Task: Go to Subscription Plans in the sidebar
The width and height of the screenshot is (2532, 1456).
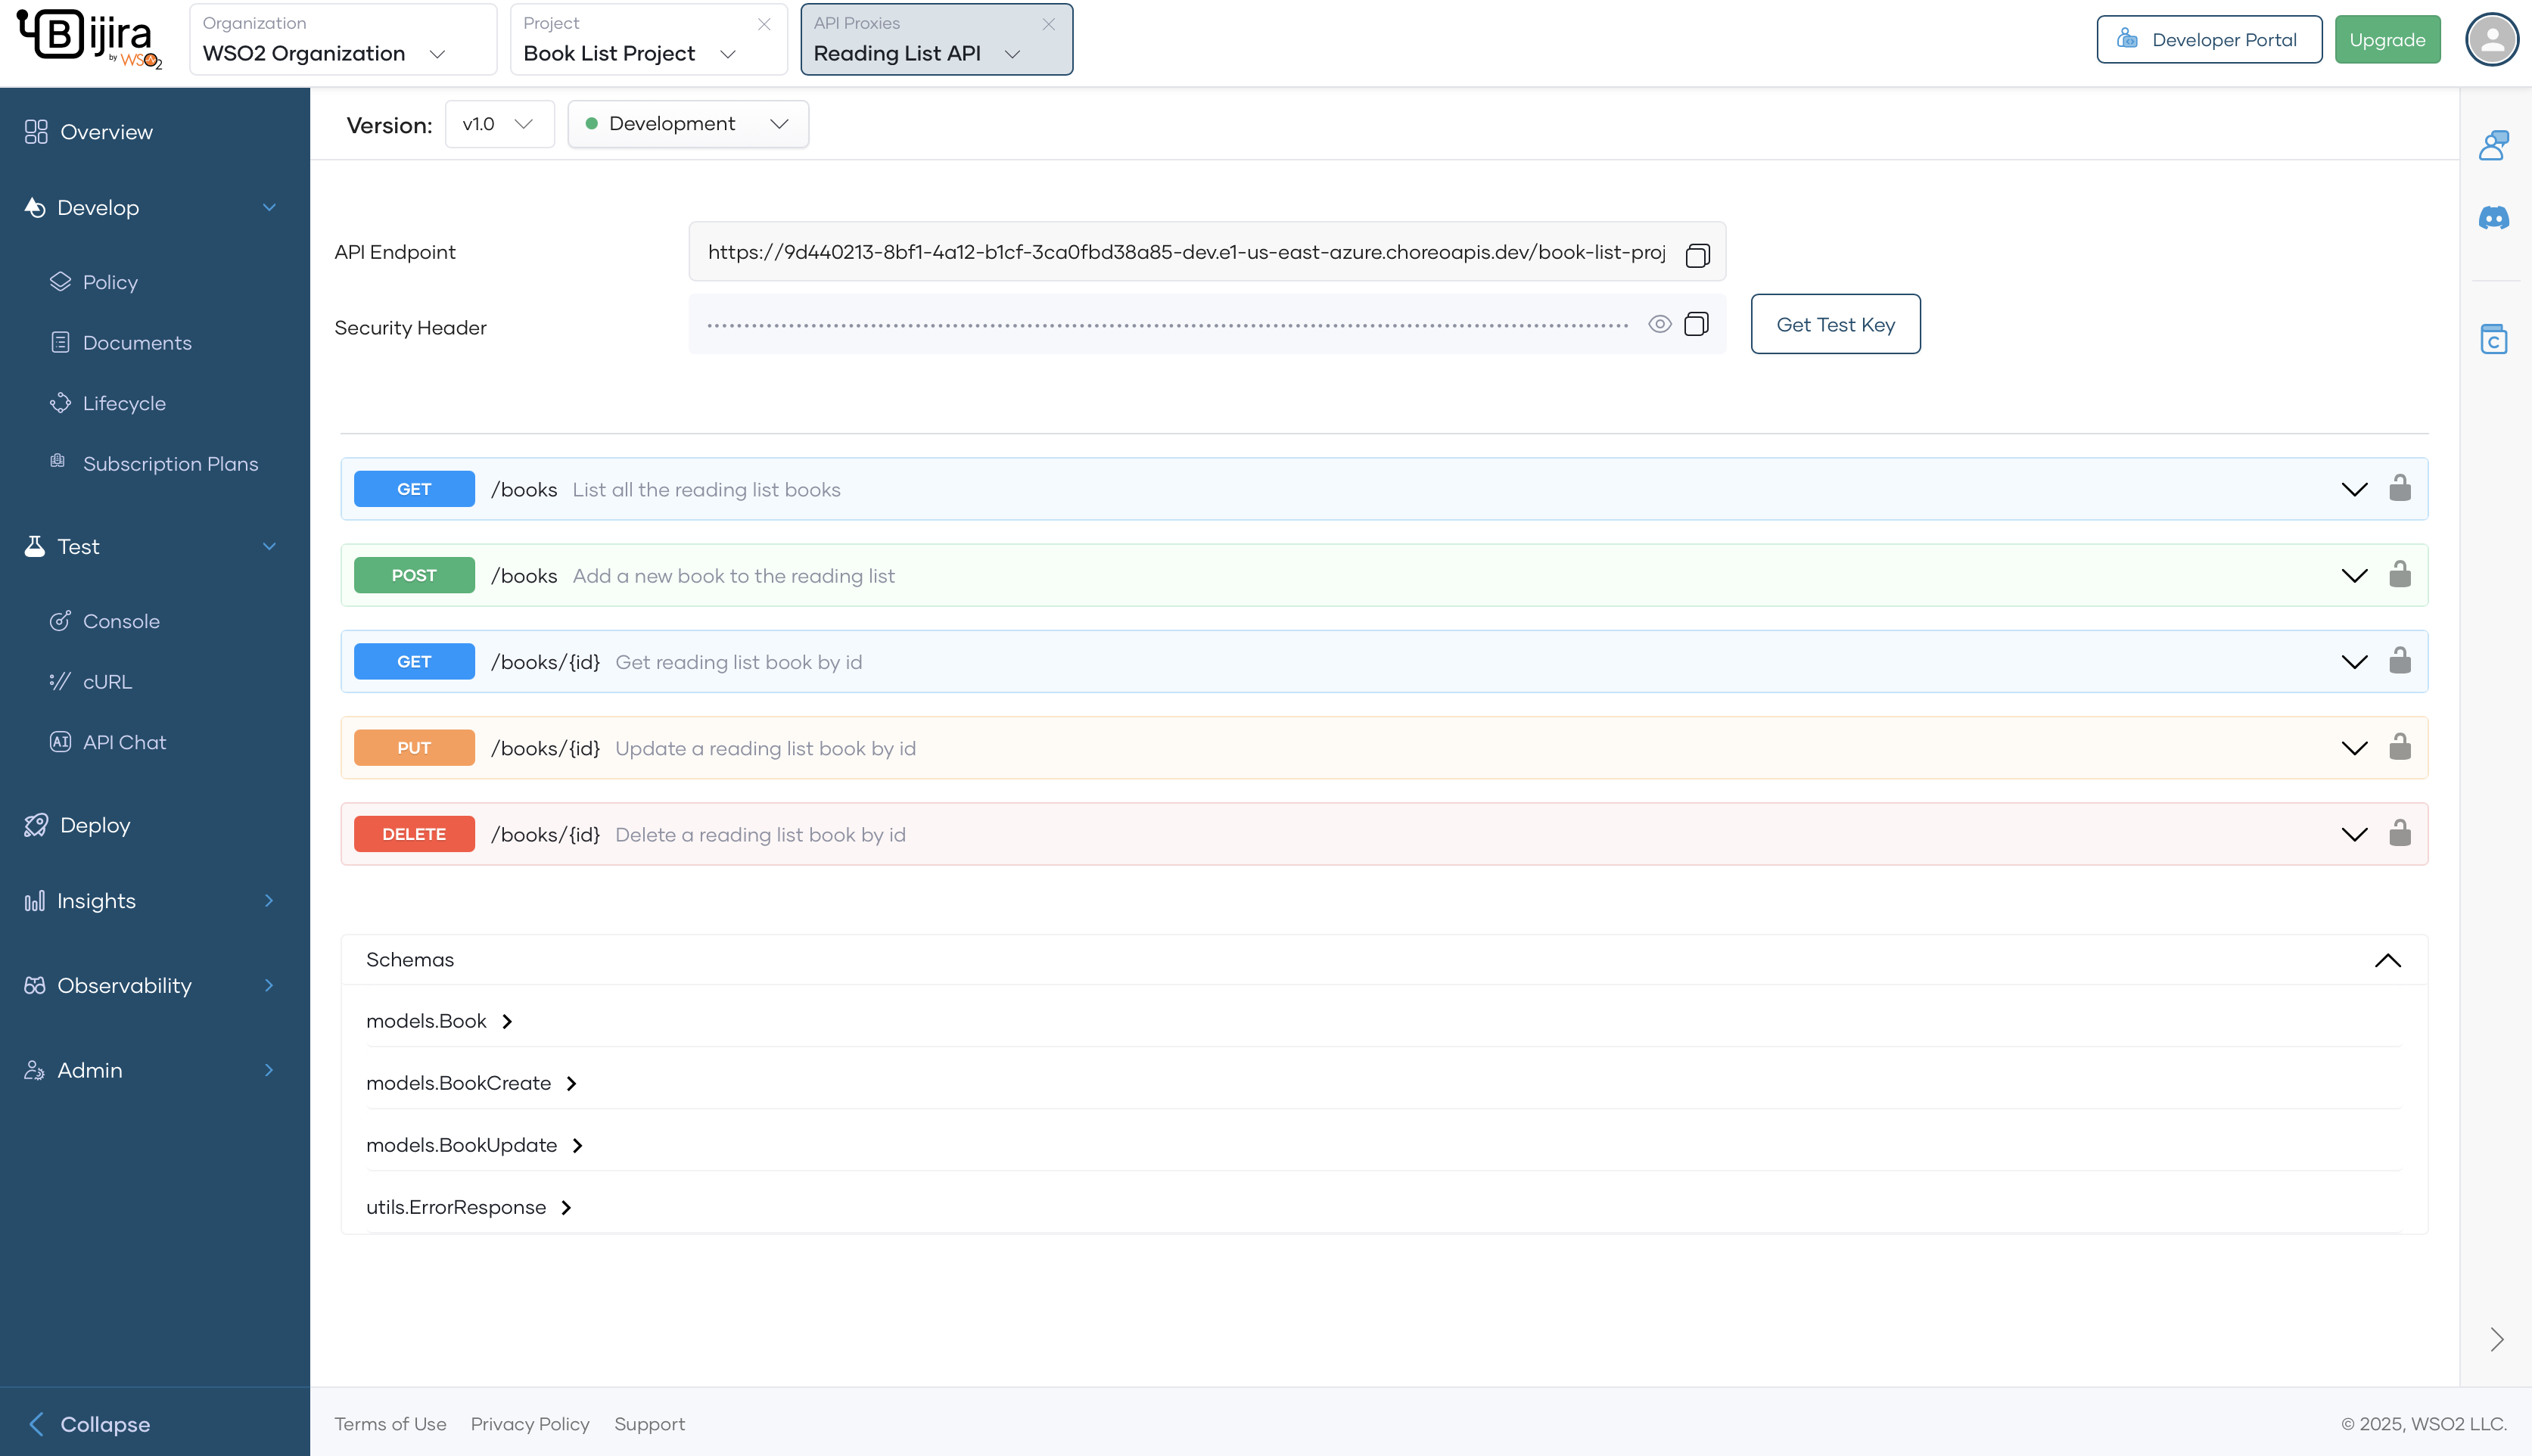Action: point(170,464)
